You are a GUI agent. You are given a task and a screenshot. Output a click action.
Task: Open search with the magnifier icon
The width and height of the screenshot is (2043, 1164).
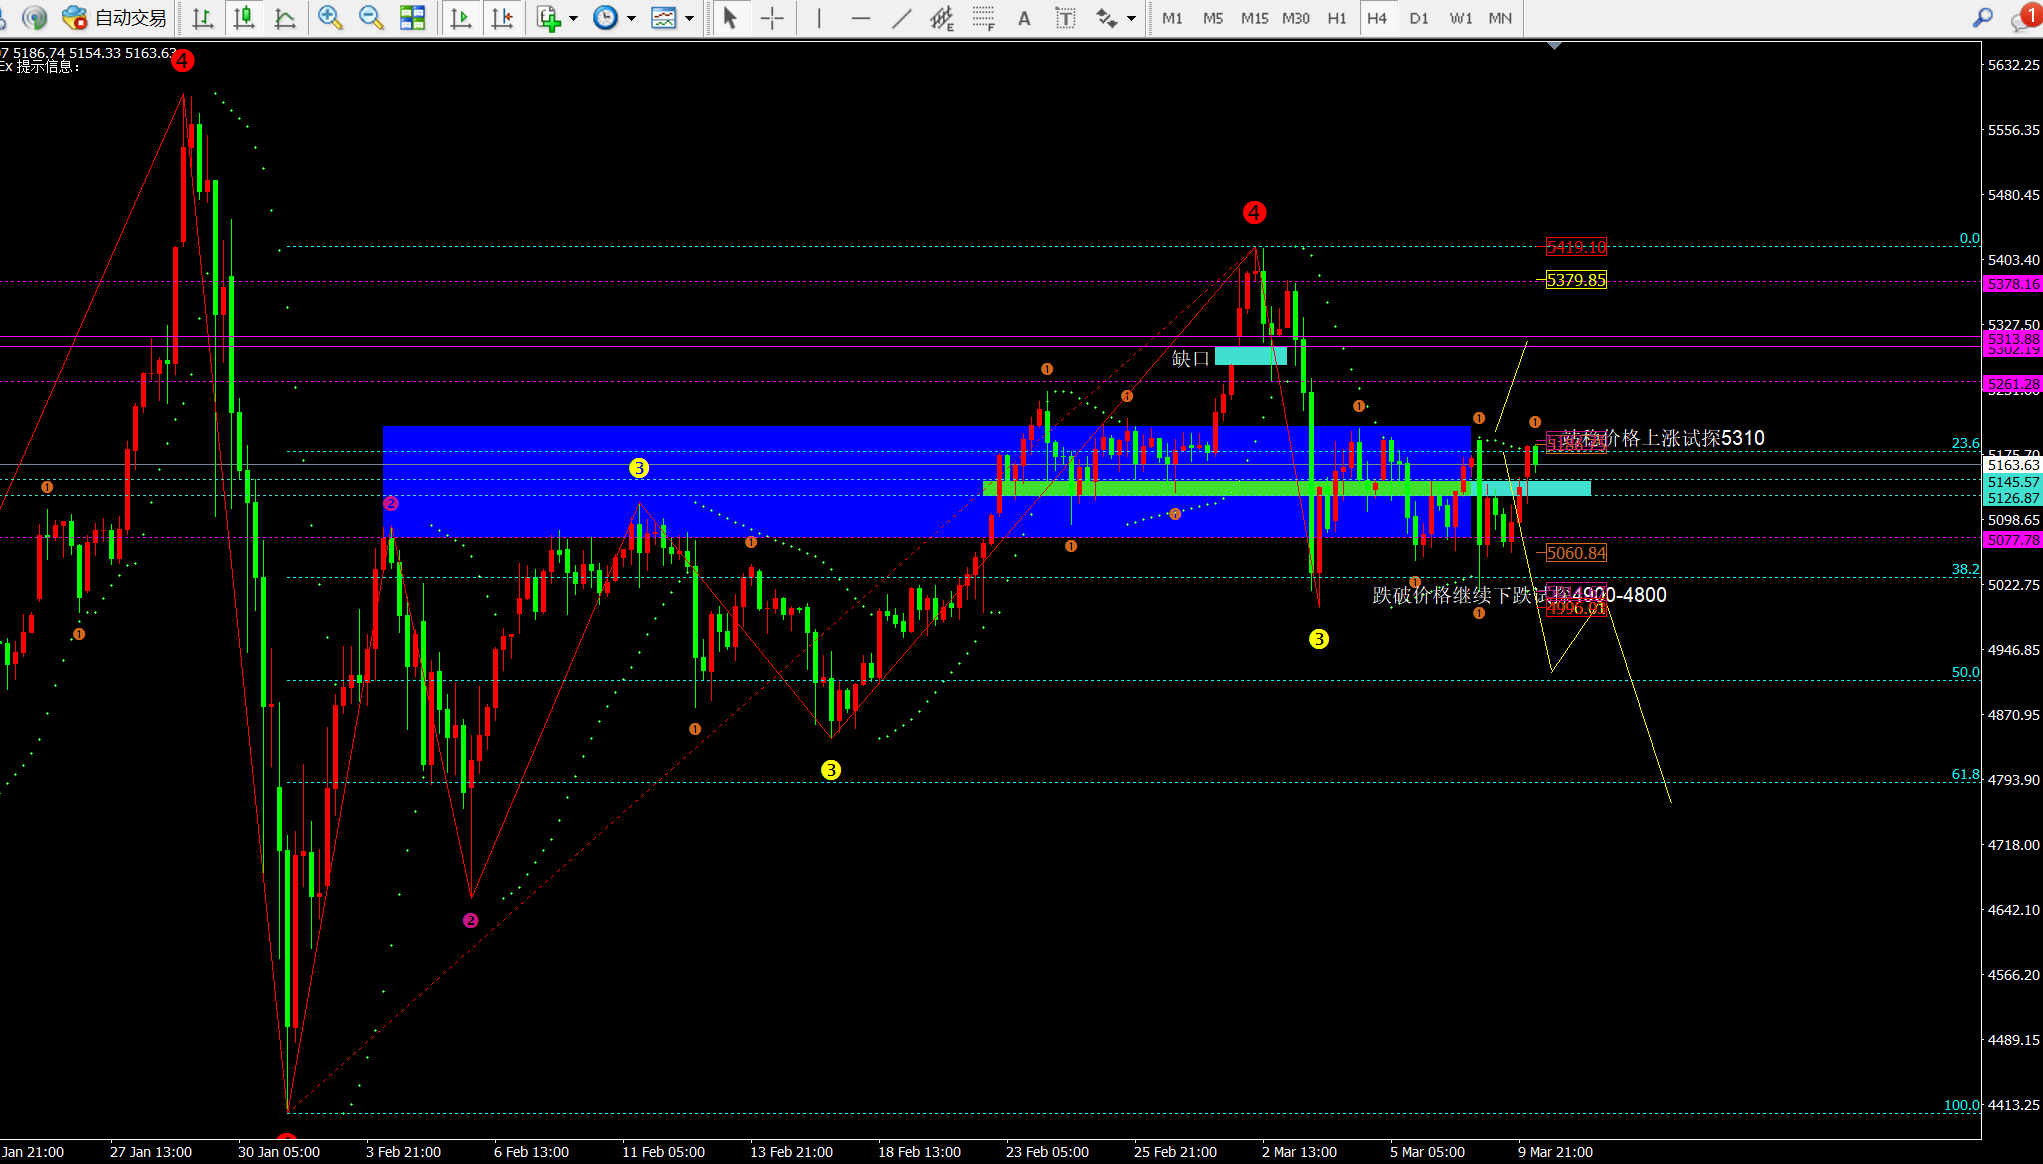[1982, 18]
